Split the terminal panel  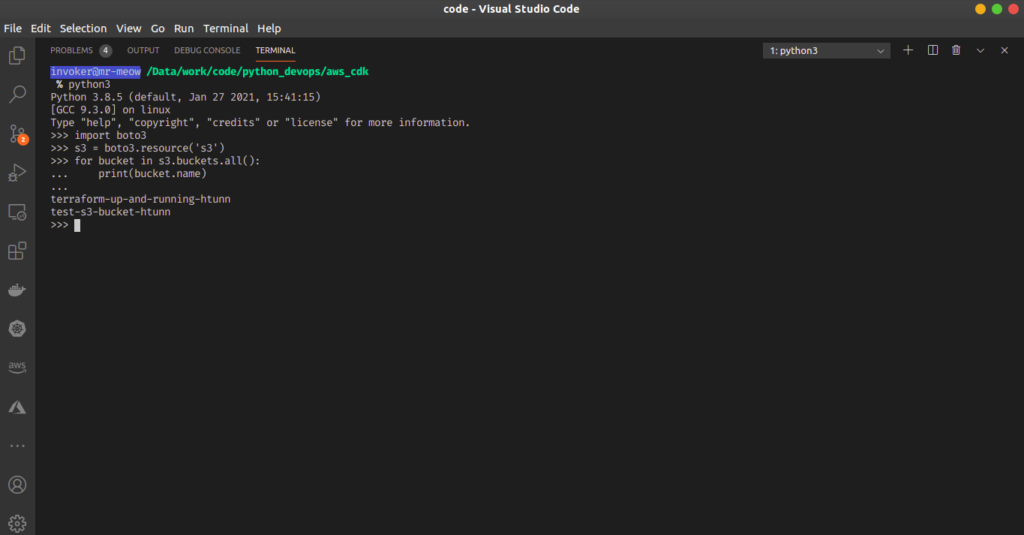[933, 50]
